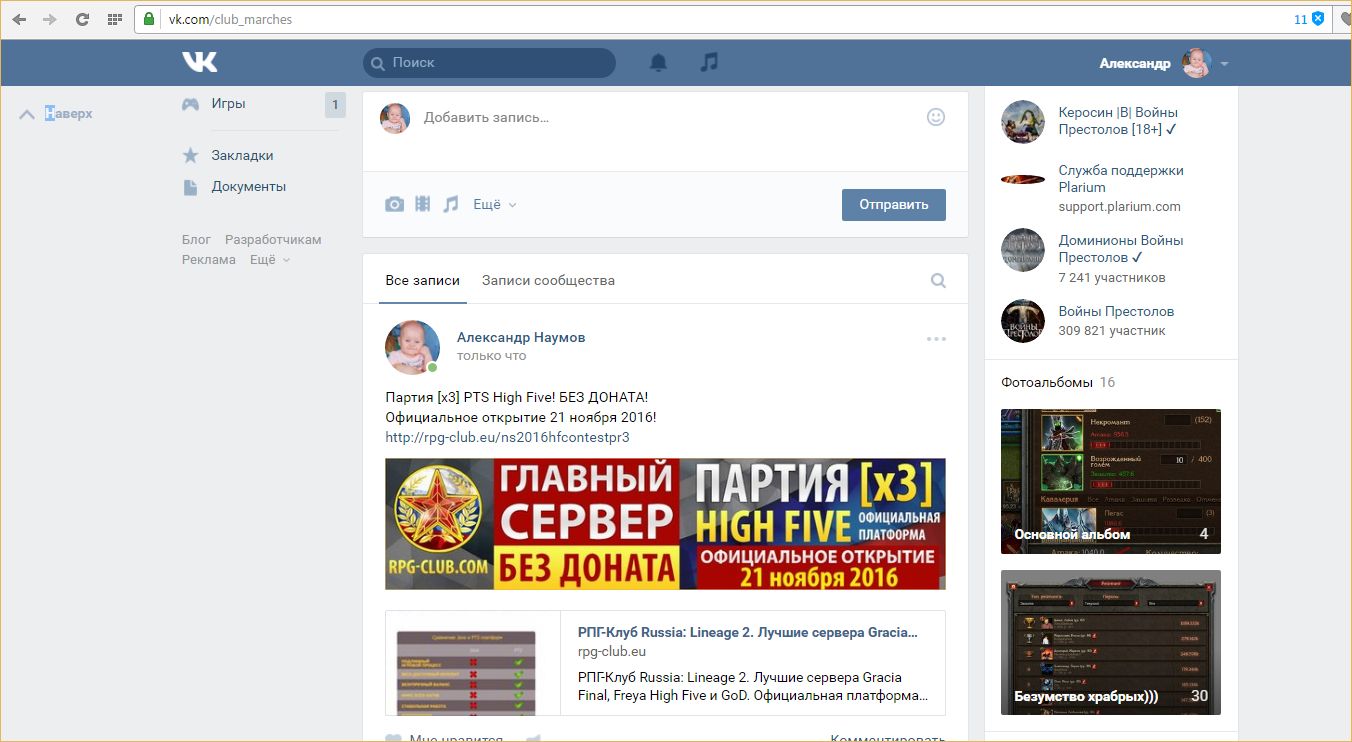Expand the footer Ещё dropdown
The height and width of the screenshot is (742, 1352).
[269, 260]
